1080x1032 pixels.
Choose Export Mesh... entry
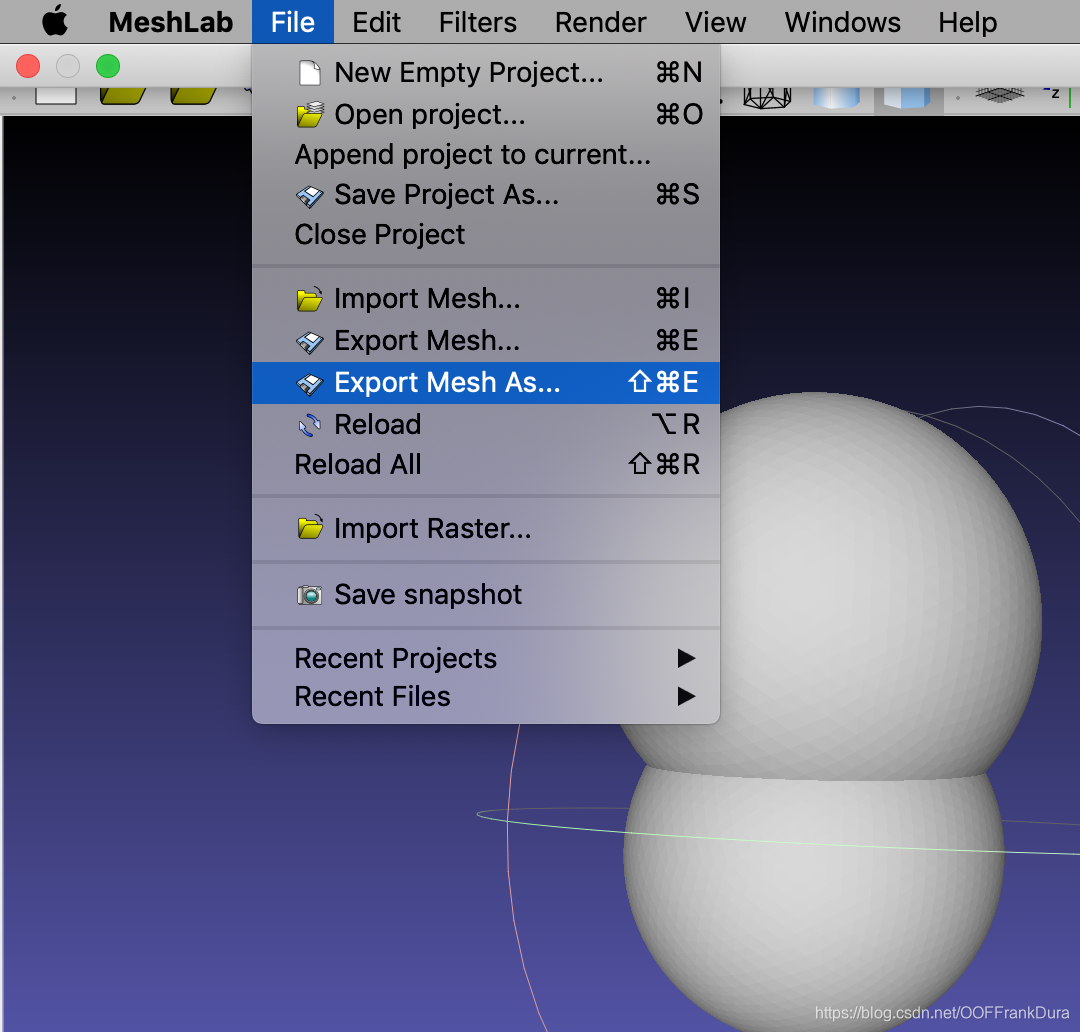(486, 340)
